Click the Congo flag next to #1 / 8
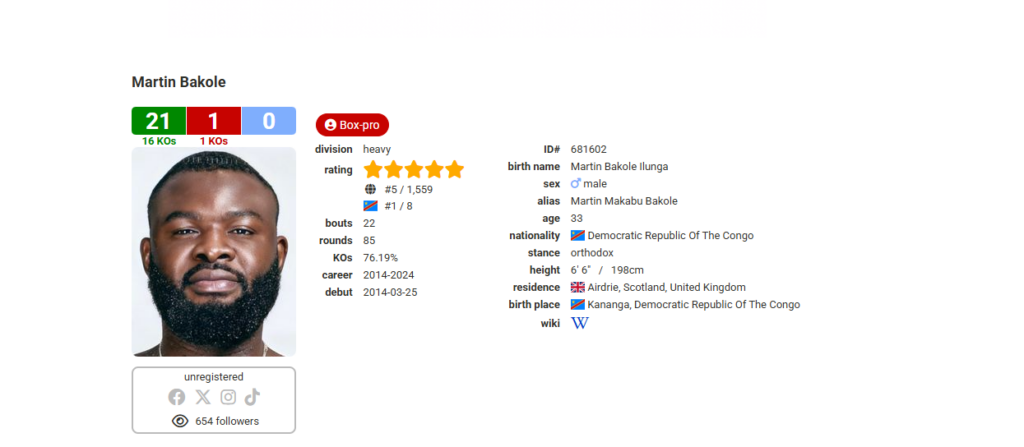The width and height of the screenshot is (1024, 447). click(370, 206)
